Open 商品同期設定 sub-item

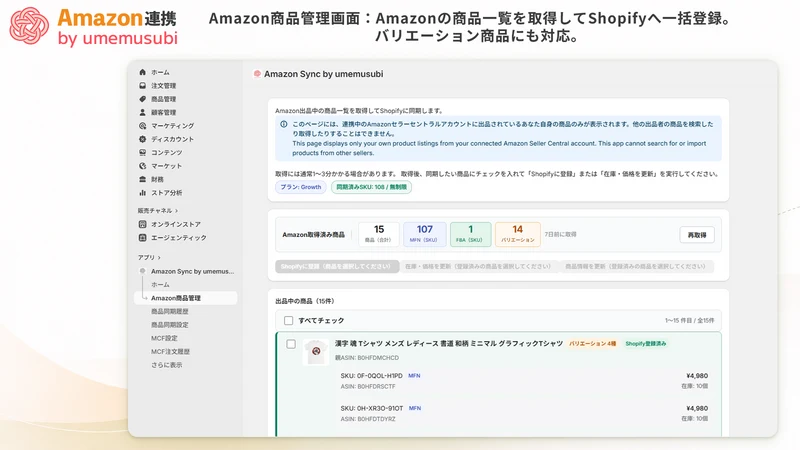tap(169, 324)
